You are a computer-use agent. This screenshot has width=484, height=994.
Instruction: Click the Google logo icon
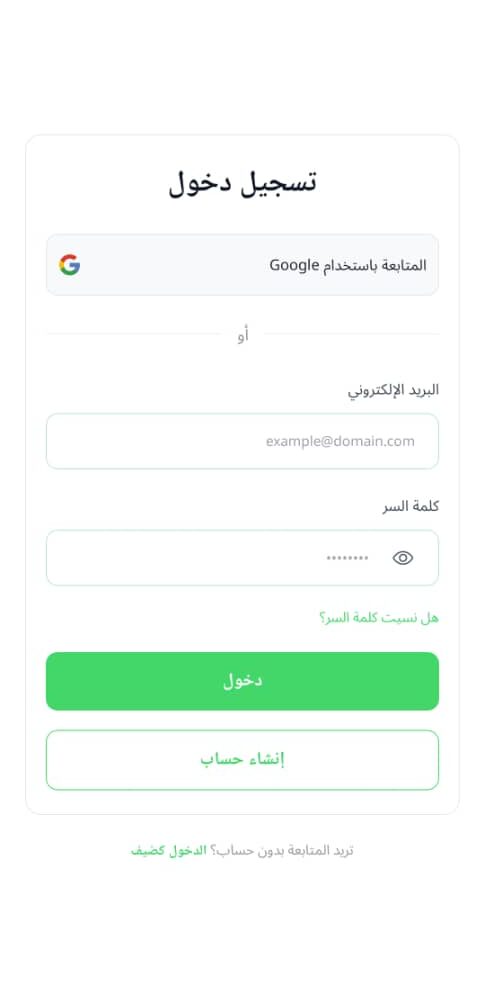(x=70, y=264)
